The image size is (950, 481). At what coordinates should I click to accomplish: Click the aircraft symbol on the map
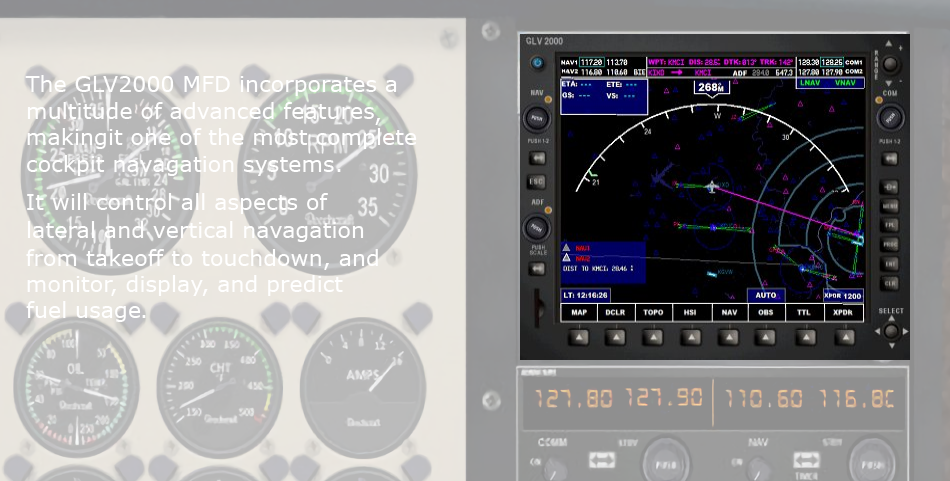(712, 187)
